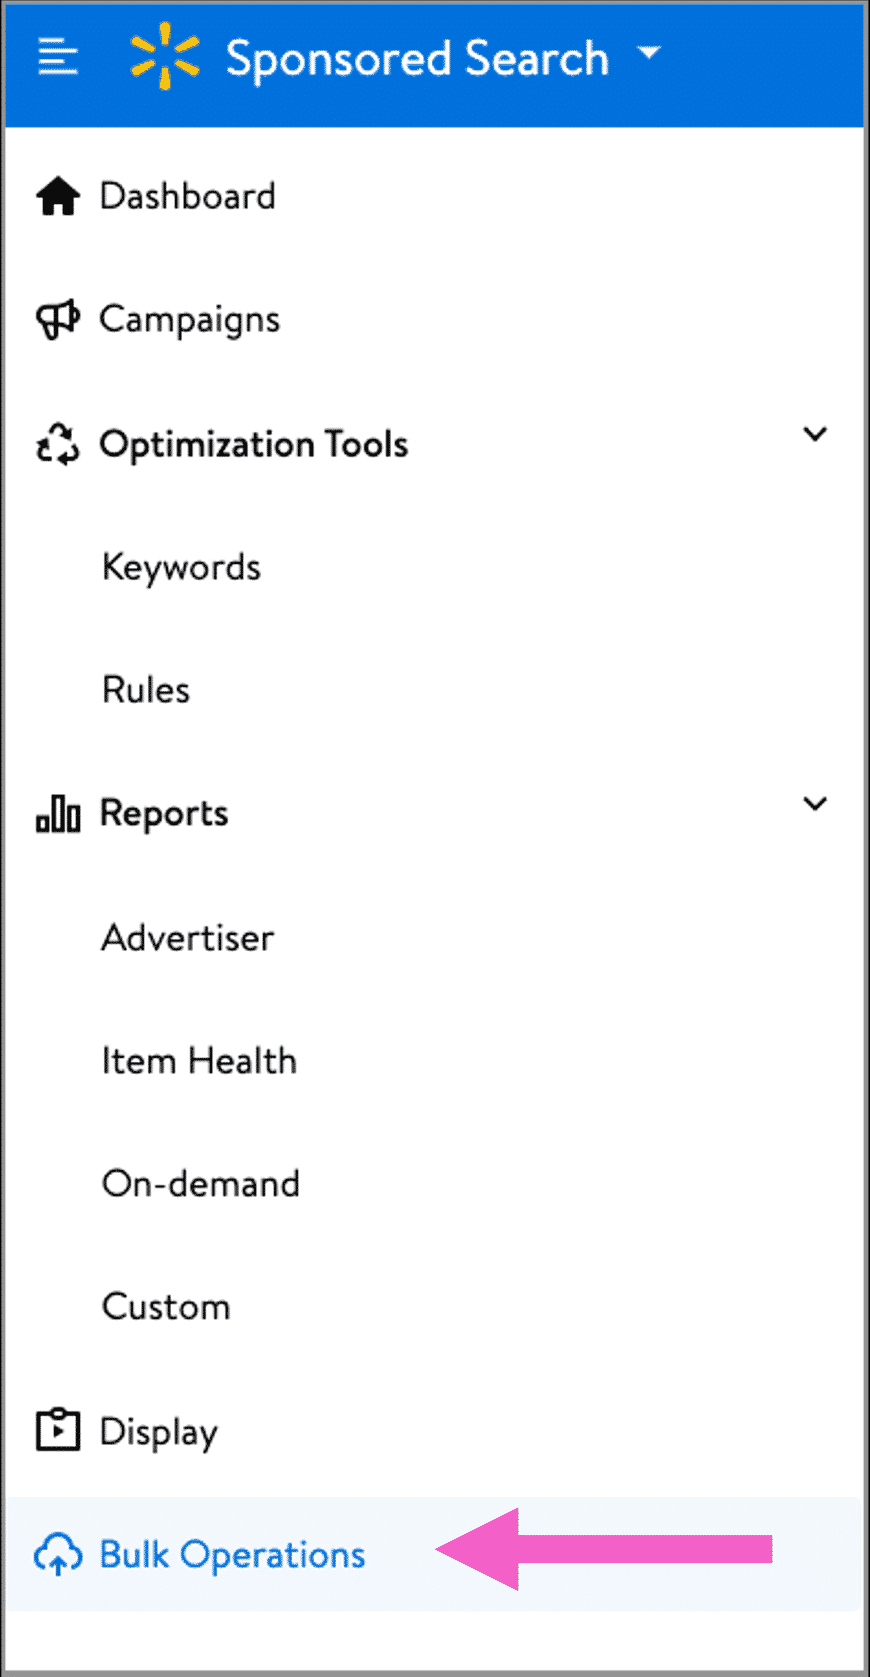This screenshot has height=1677, width=870.
Task: Collapse the Optimization Tools section chevron
Action: click(x=815, y=434)
